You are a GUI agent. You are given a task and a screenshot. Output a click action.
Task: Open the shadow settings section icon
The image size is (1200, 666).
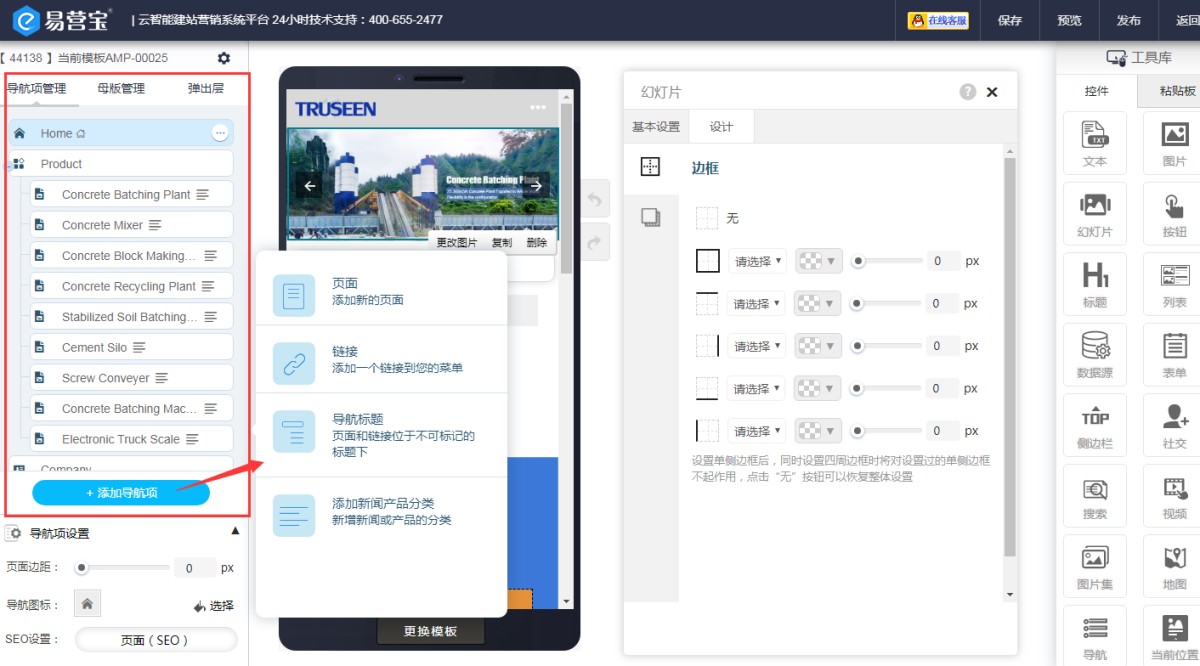point(650,217)
